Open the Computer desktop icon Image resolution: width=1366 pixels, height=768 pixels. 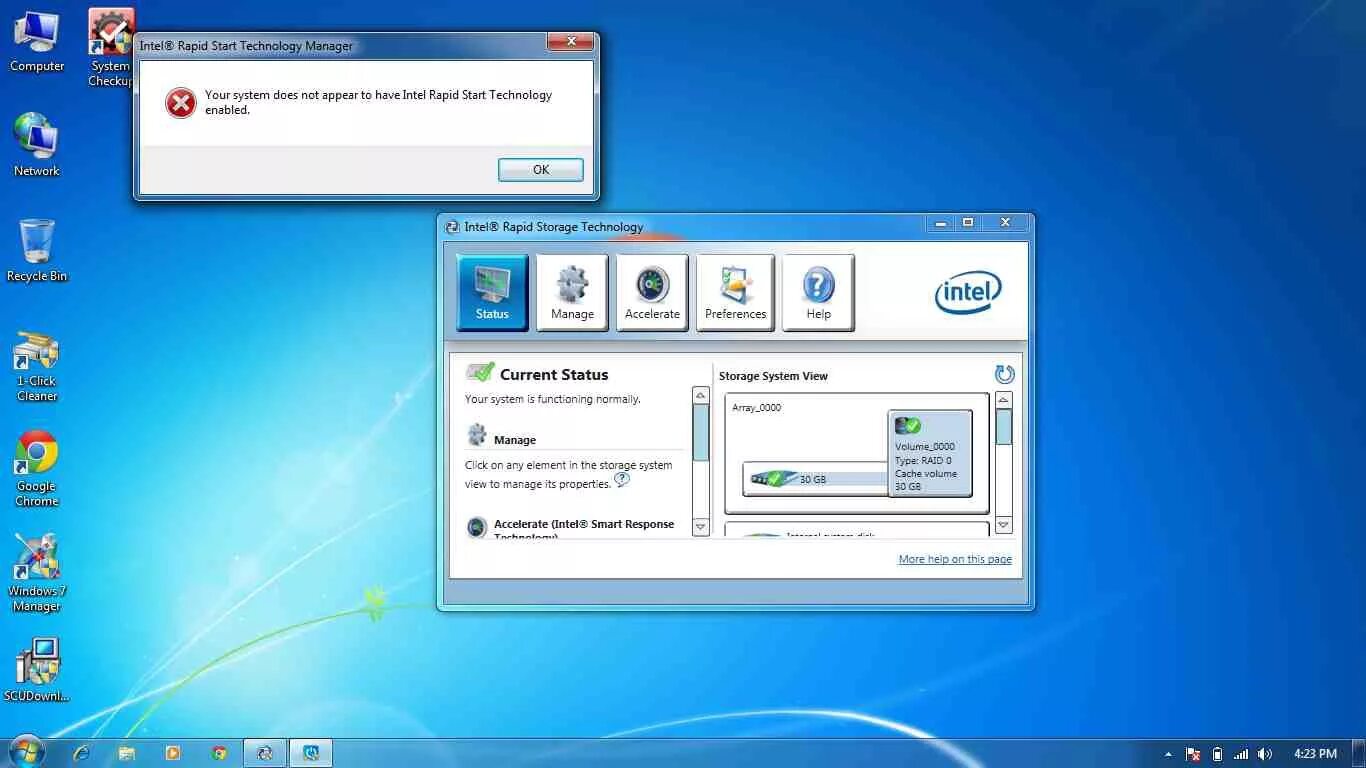point(37,42)
